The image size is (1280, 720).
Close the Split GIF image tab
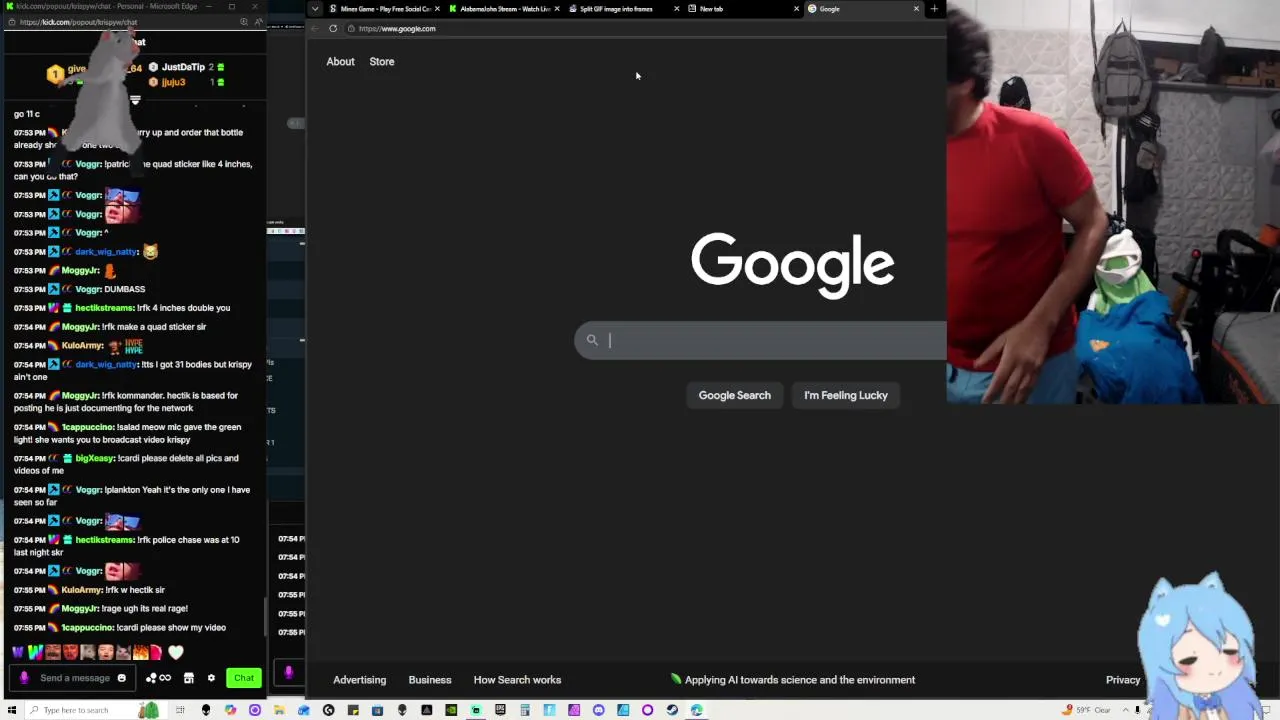(677, 9)
